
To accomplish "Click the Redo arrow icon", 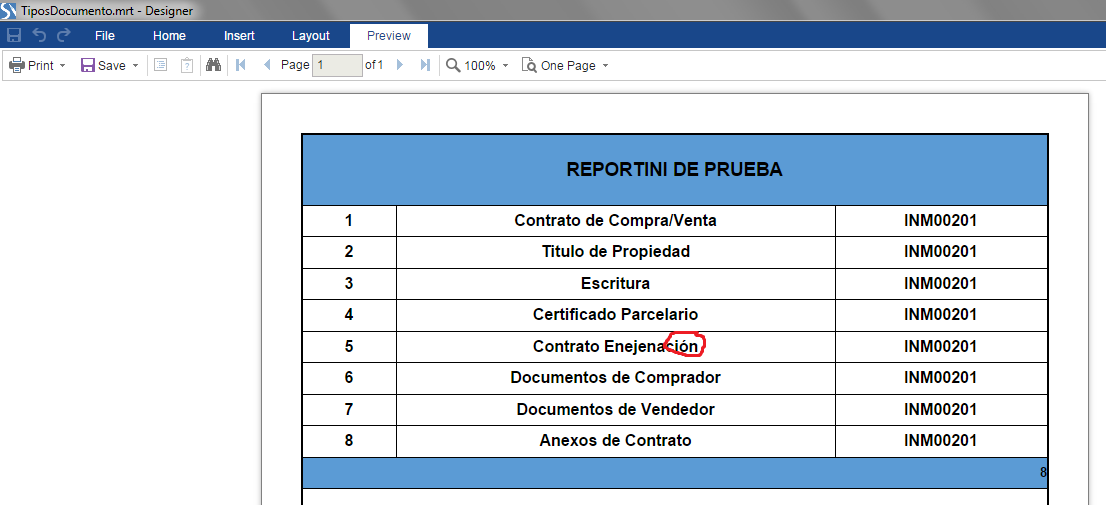I will click(x=63, y=35).
